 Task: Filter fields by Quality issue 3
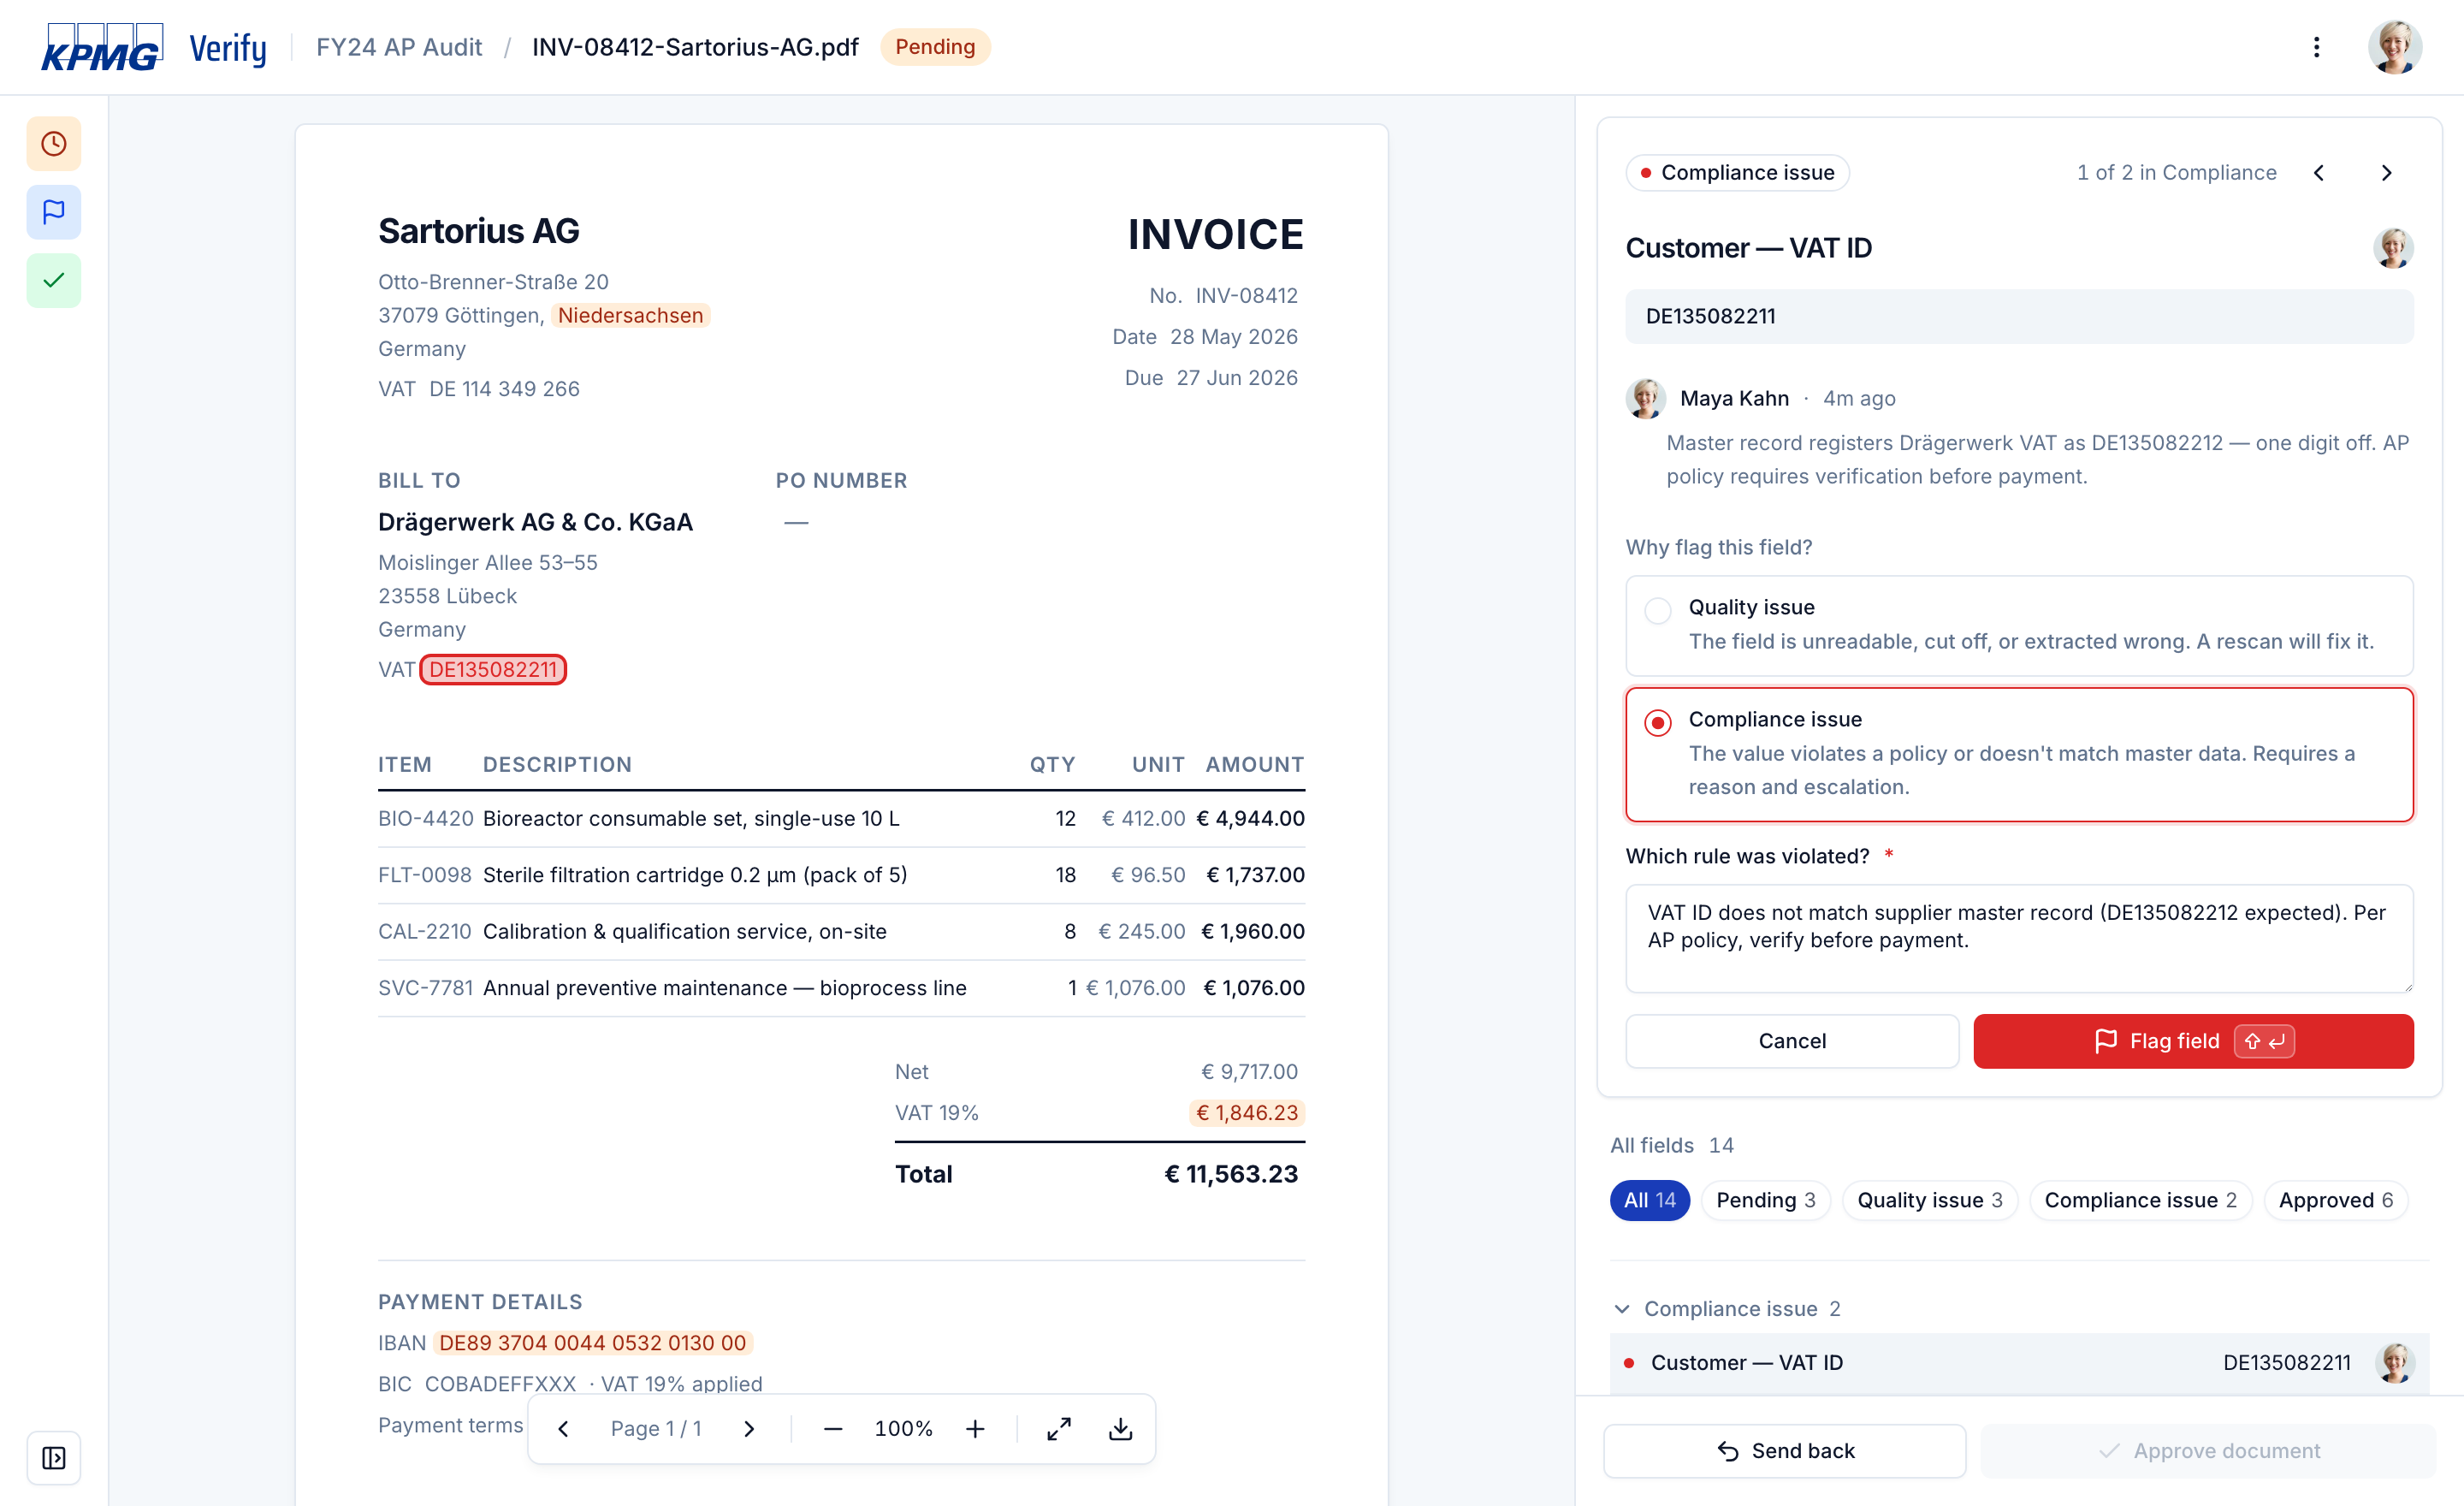1930,1200
